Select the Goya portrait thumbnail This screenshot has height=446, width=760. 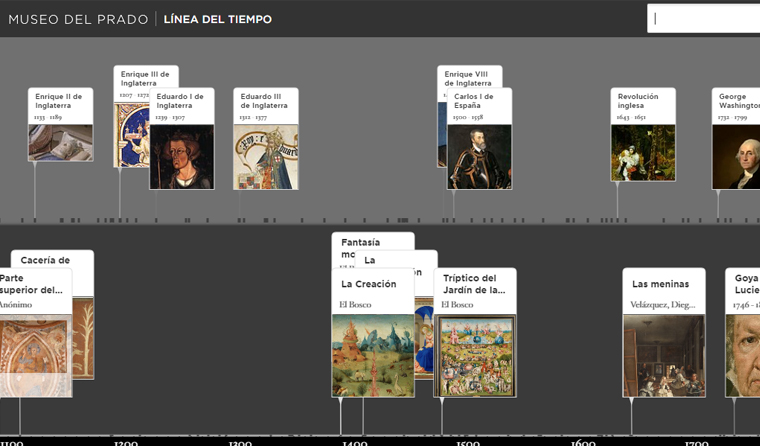click(743, 356)
